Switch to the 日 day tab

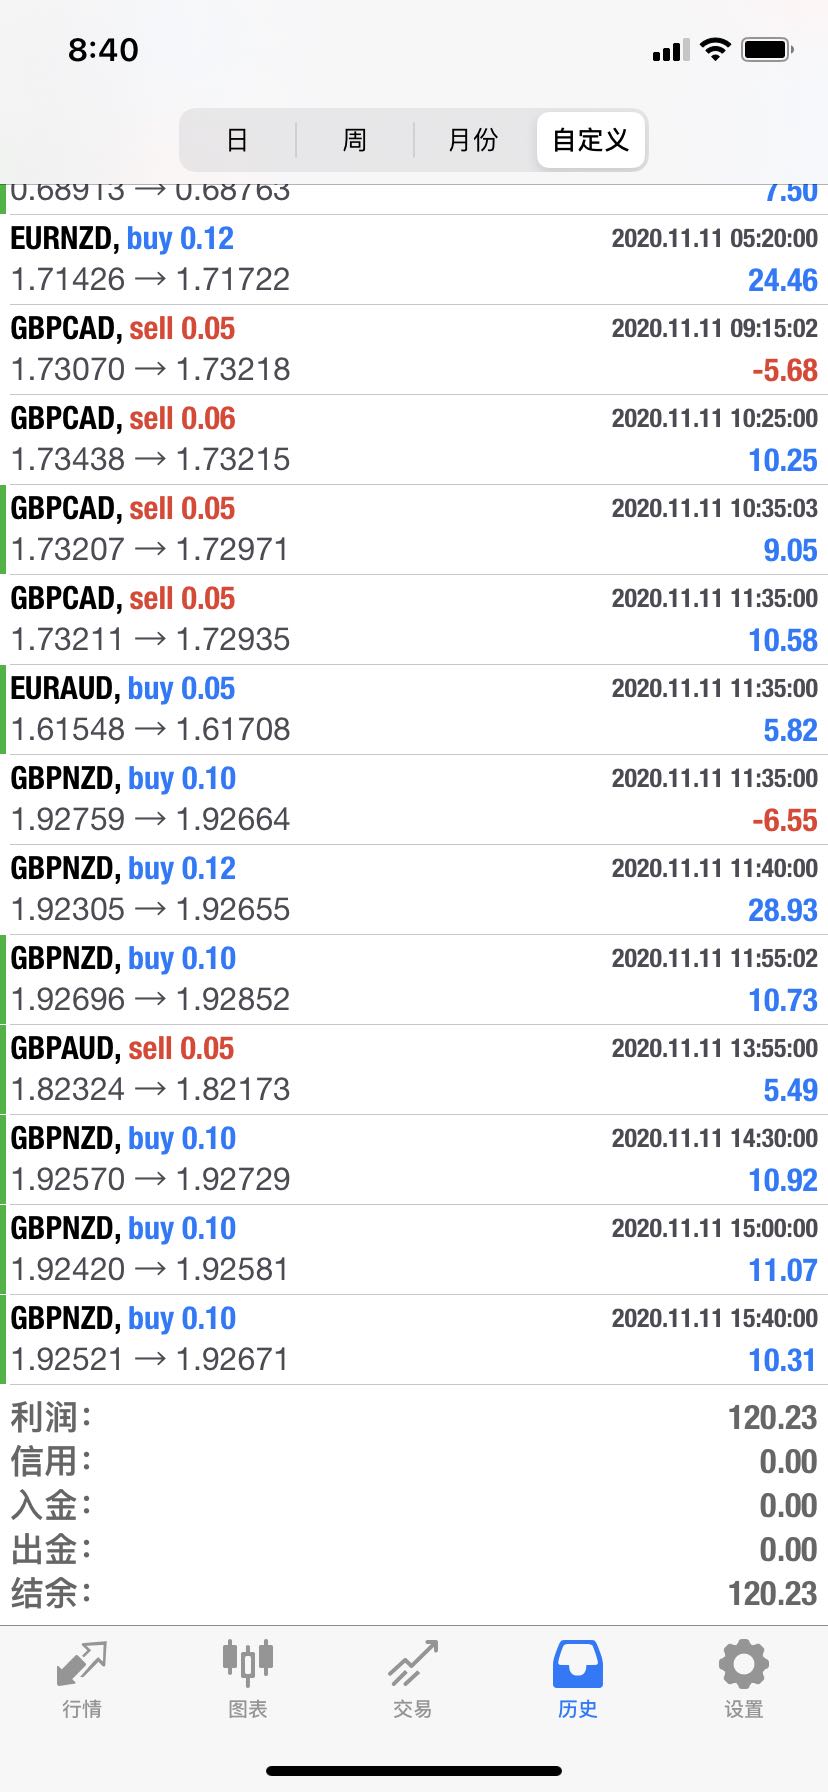pos(237,140)
